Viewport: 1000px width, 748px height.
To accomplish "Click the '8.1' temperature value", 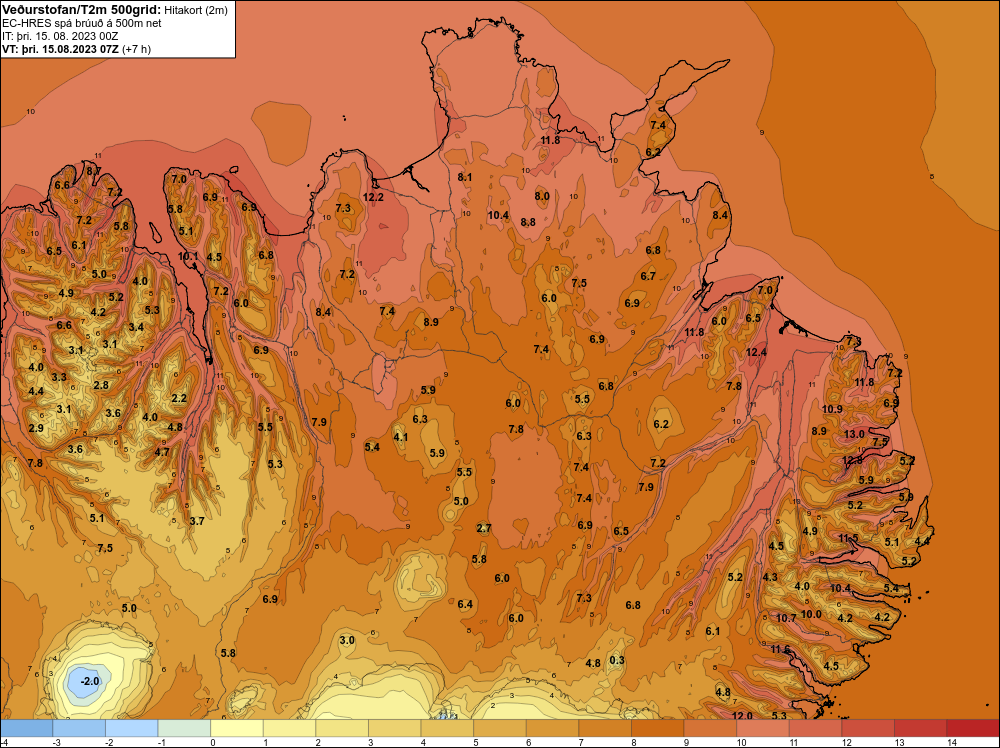I will click(x=465, y=177).
